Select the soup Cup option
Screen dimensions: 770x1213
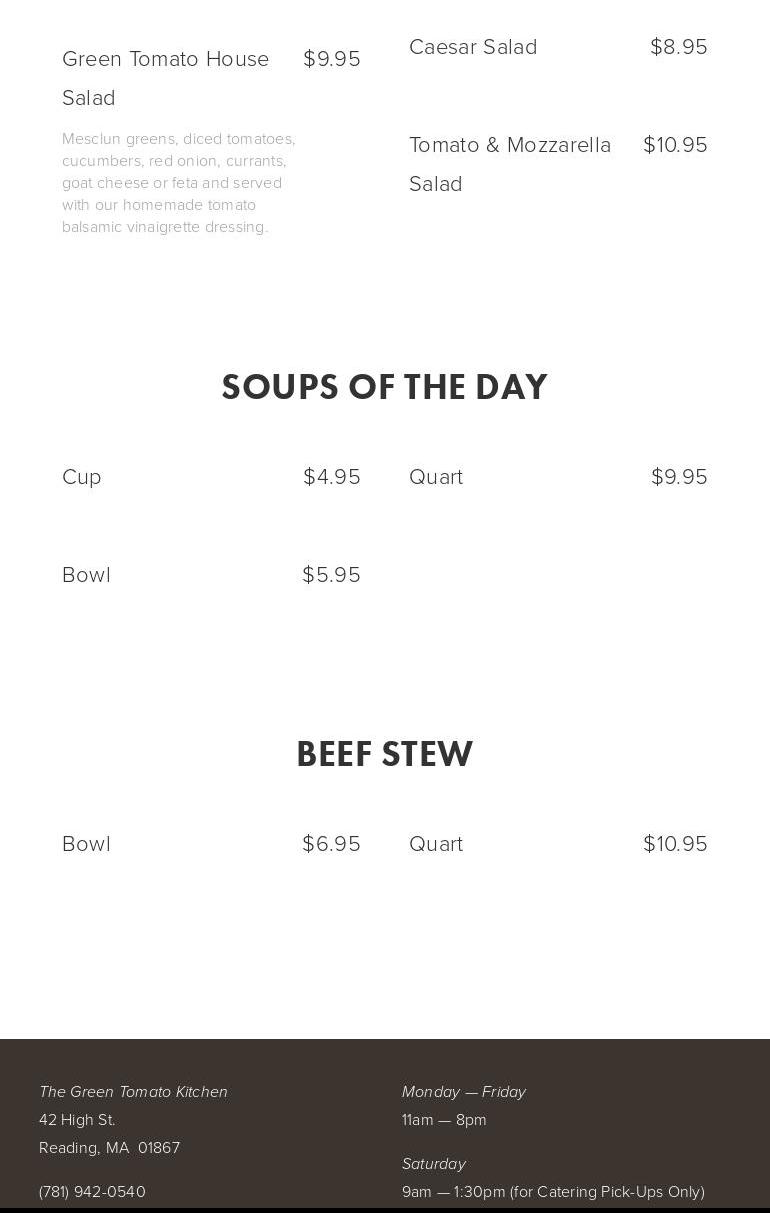(82, 477)
